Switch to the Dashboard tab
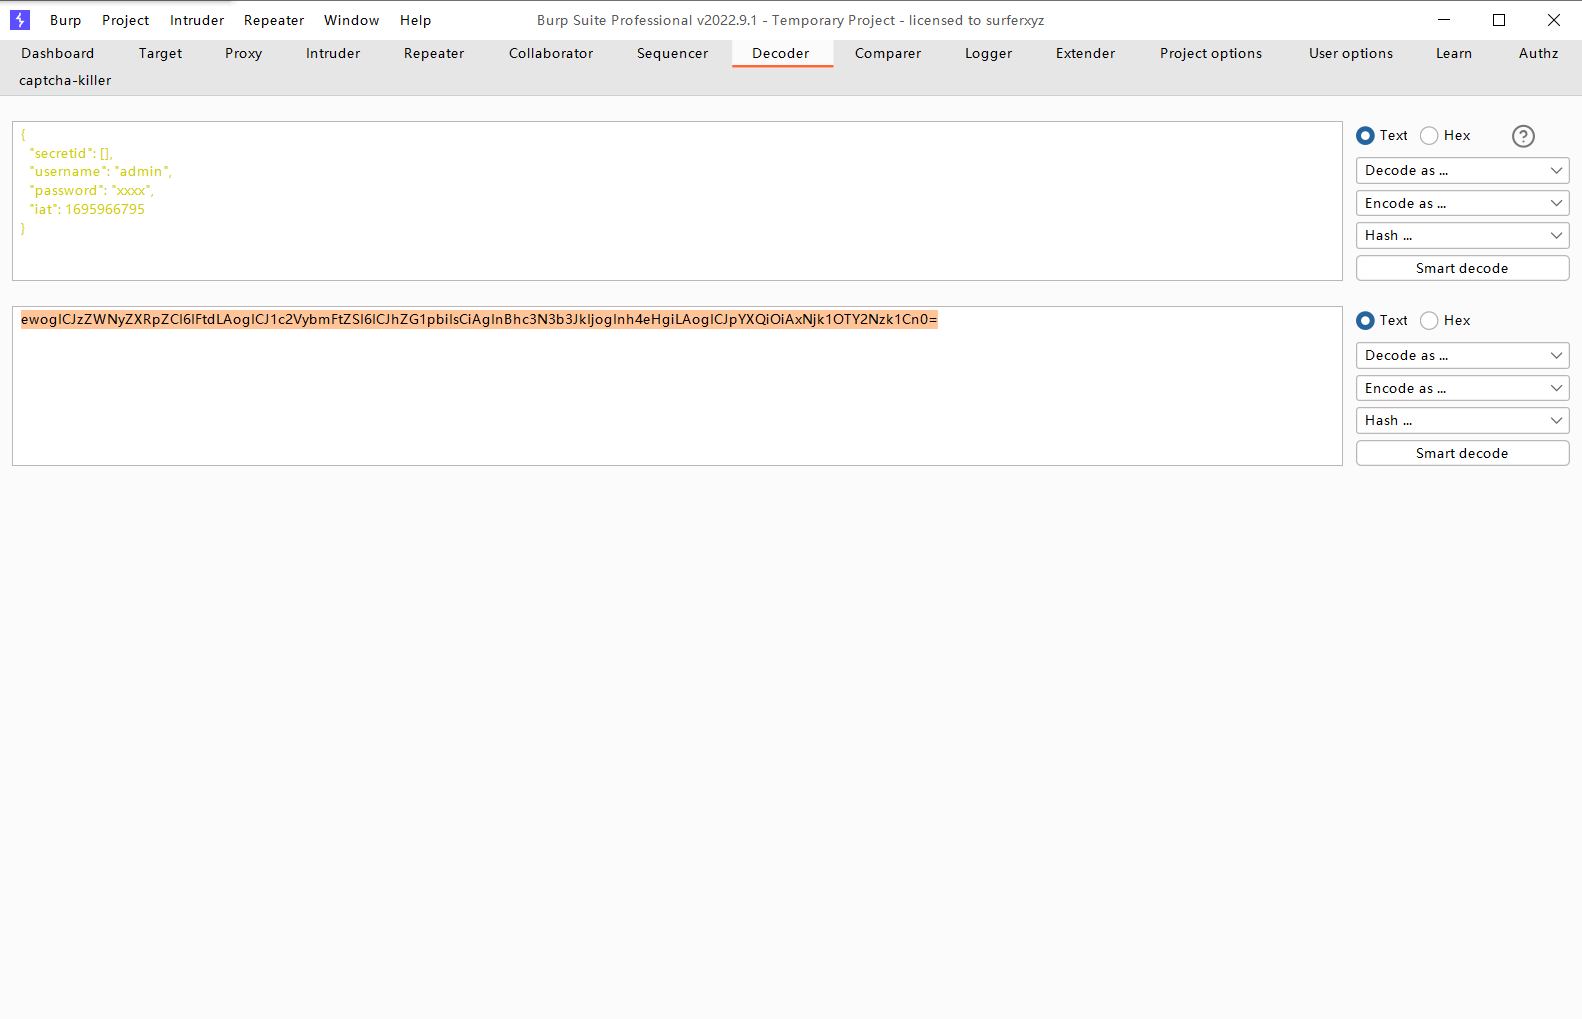 click(58, 54)
